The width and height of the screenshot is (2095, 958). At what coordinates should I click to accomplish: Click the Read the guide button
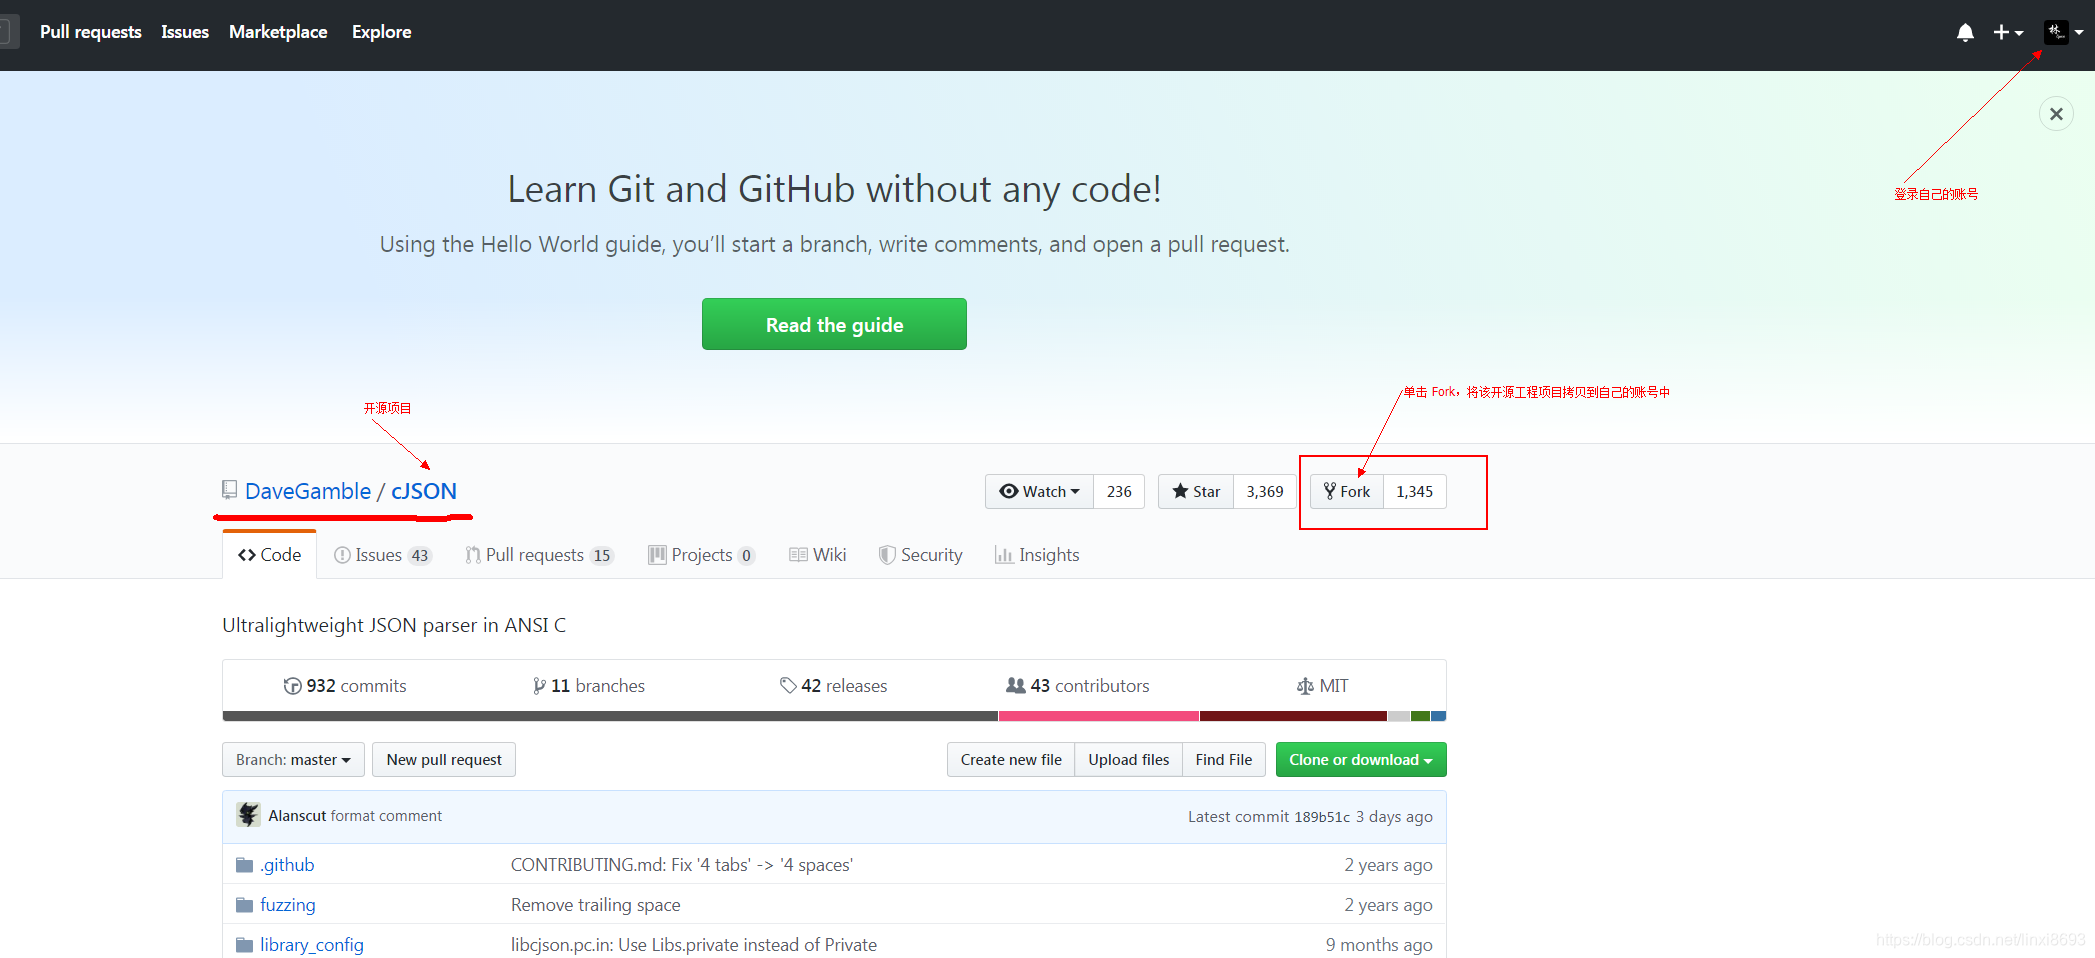click(x=834, y=324)
